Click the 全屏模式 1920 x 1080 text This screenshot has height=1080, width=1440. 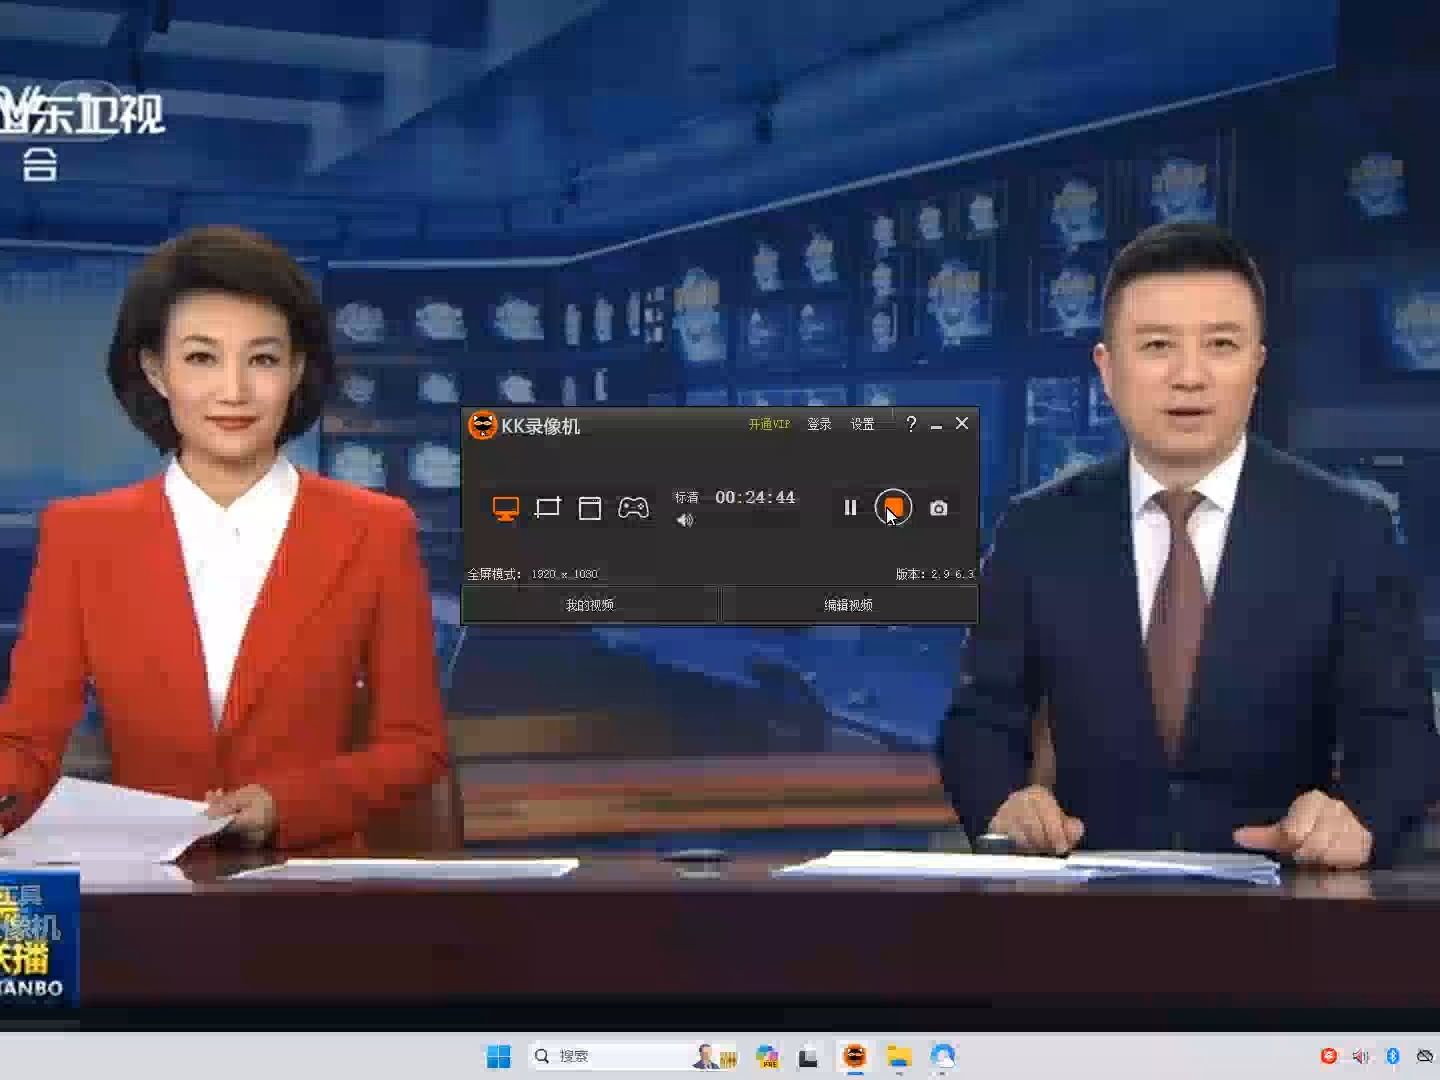tap(533, 574)
